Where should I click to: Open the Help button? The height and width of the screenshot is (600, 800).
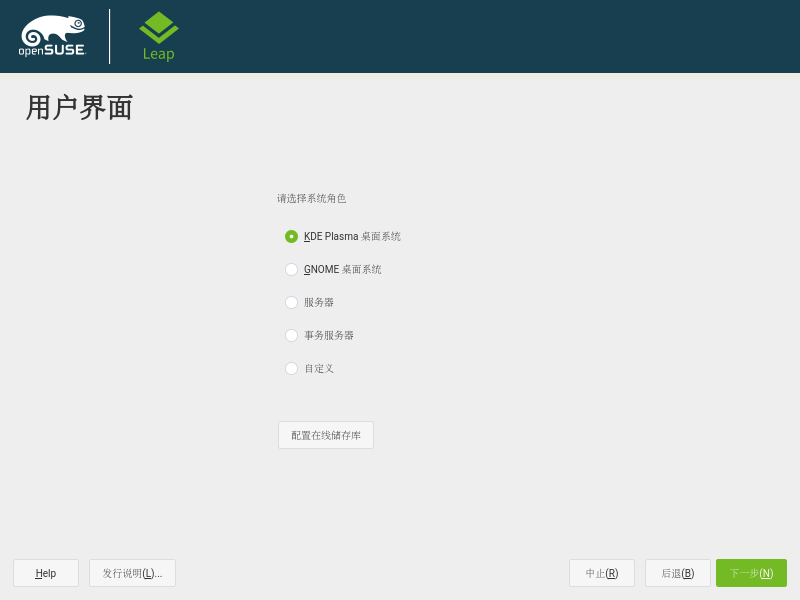coord(46,573)
